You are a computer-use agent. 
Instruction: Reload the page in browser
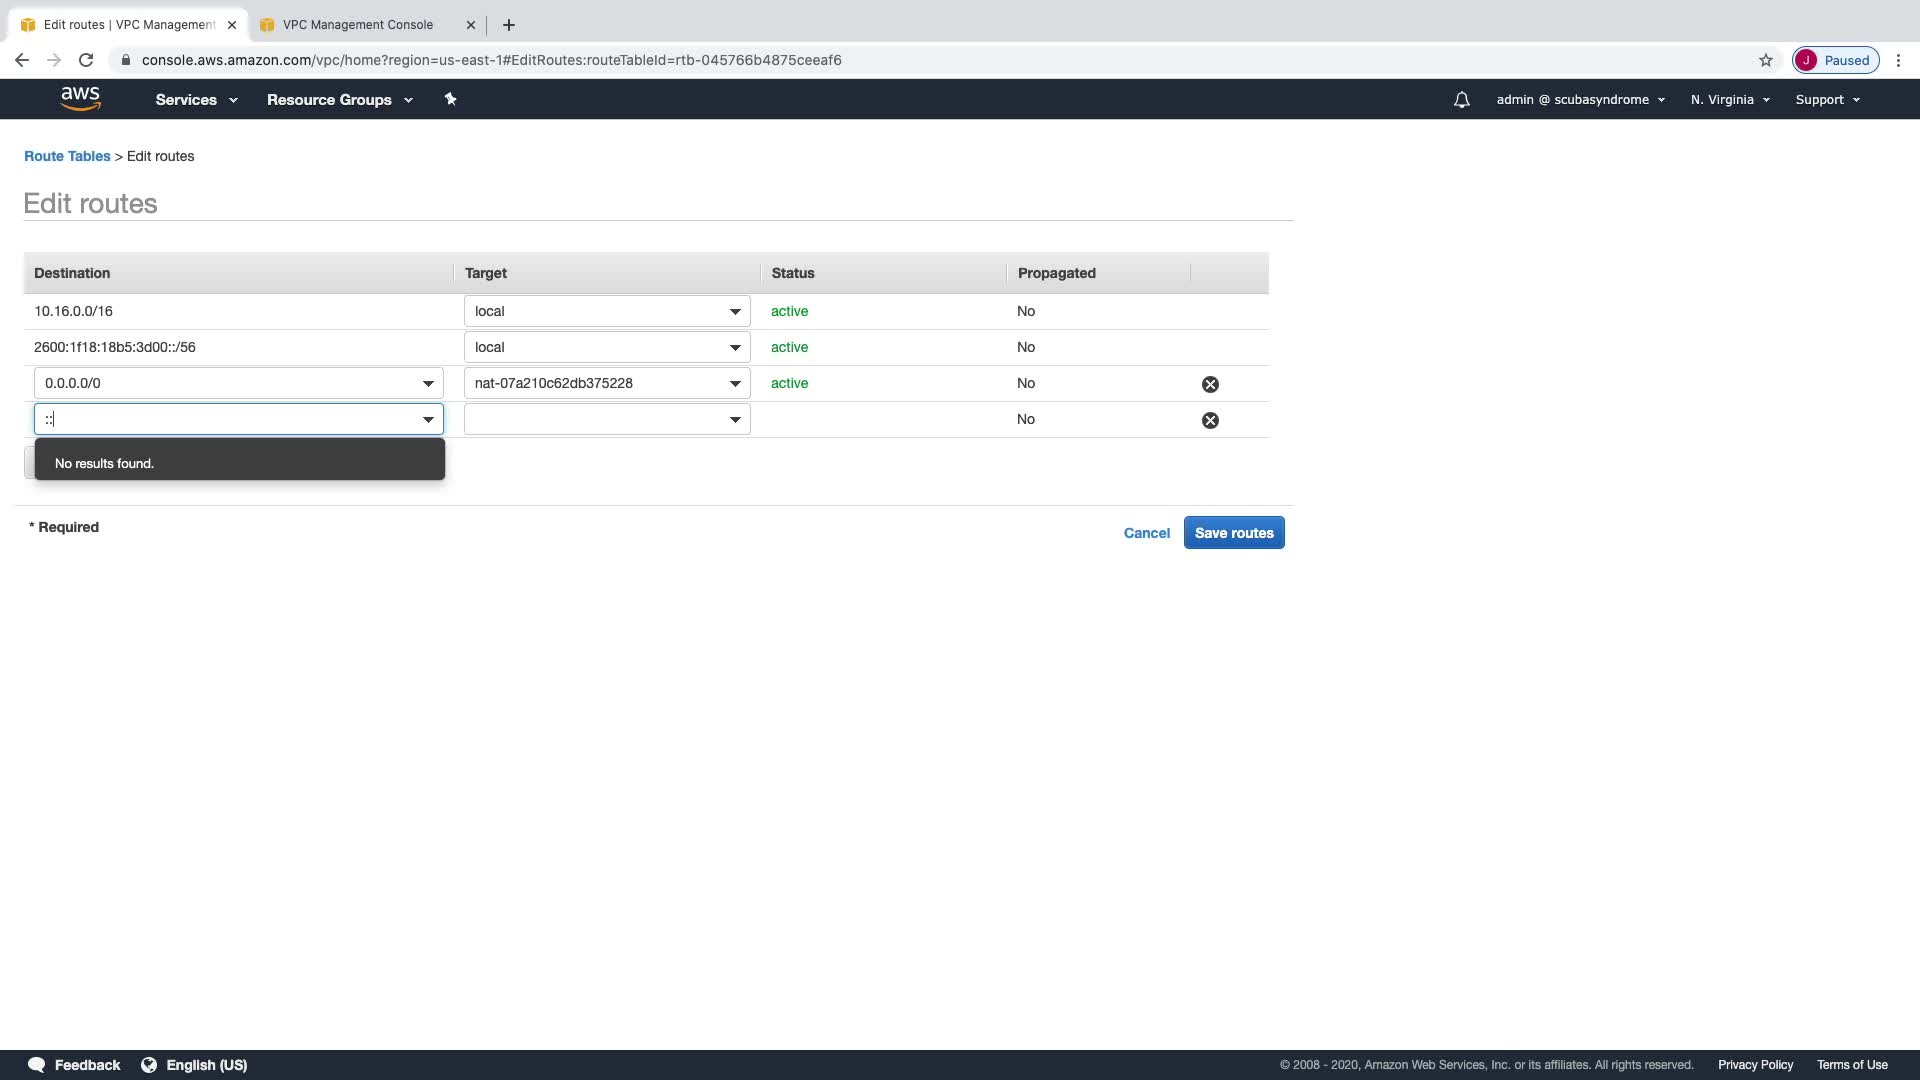tap(86, 60)
